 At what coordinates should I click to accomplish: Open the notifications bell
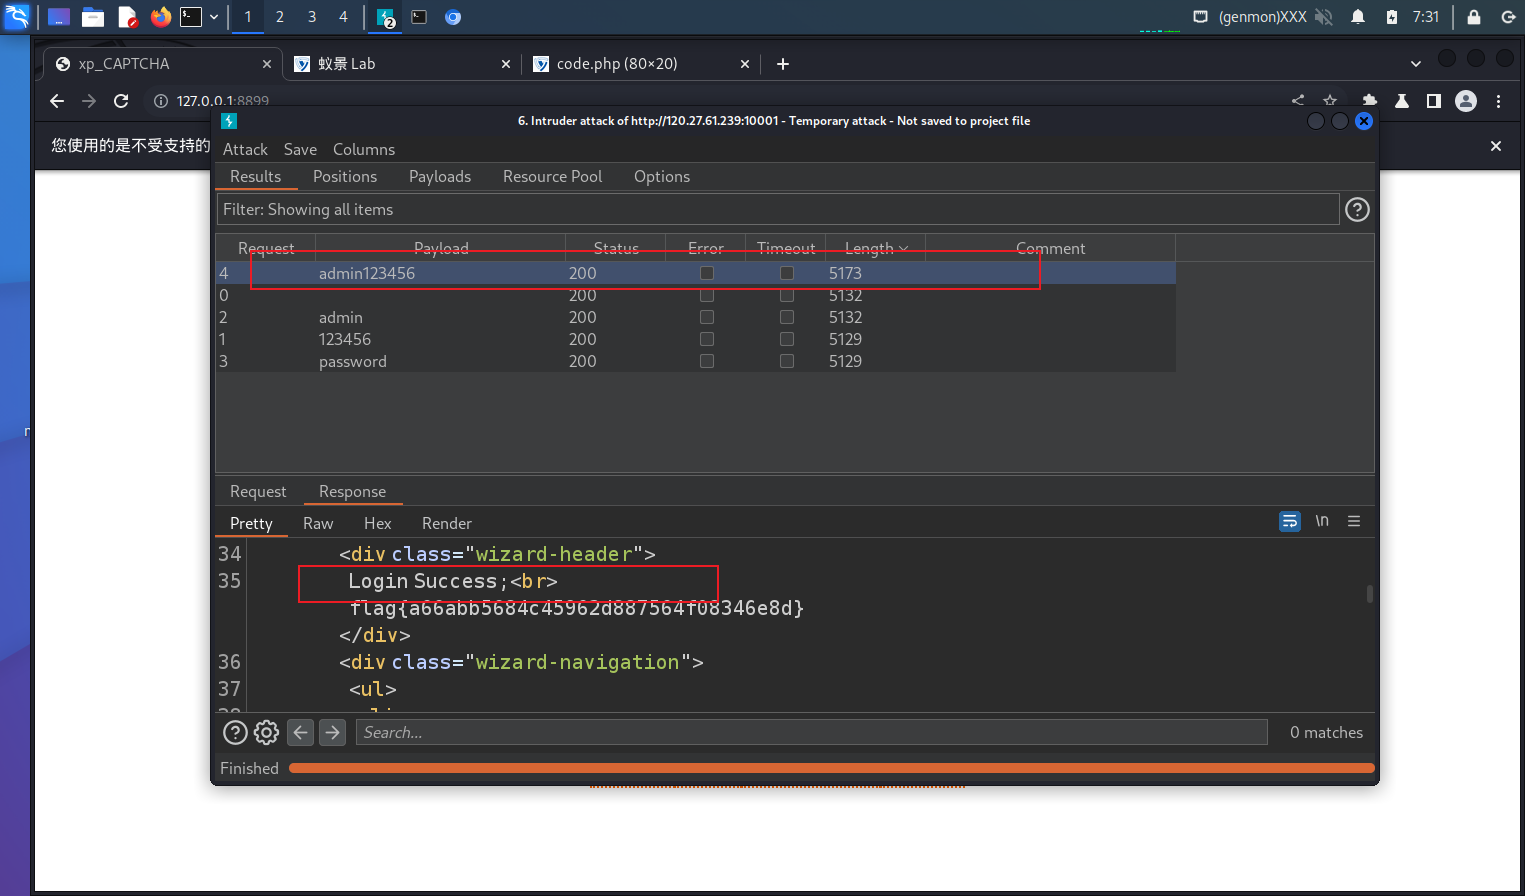1358,17
